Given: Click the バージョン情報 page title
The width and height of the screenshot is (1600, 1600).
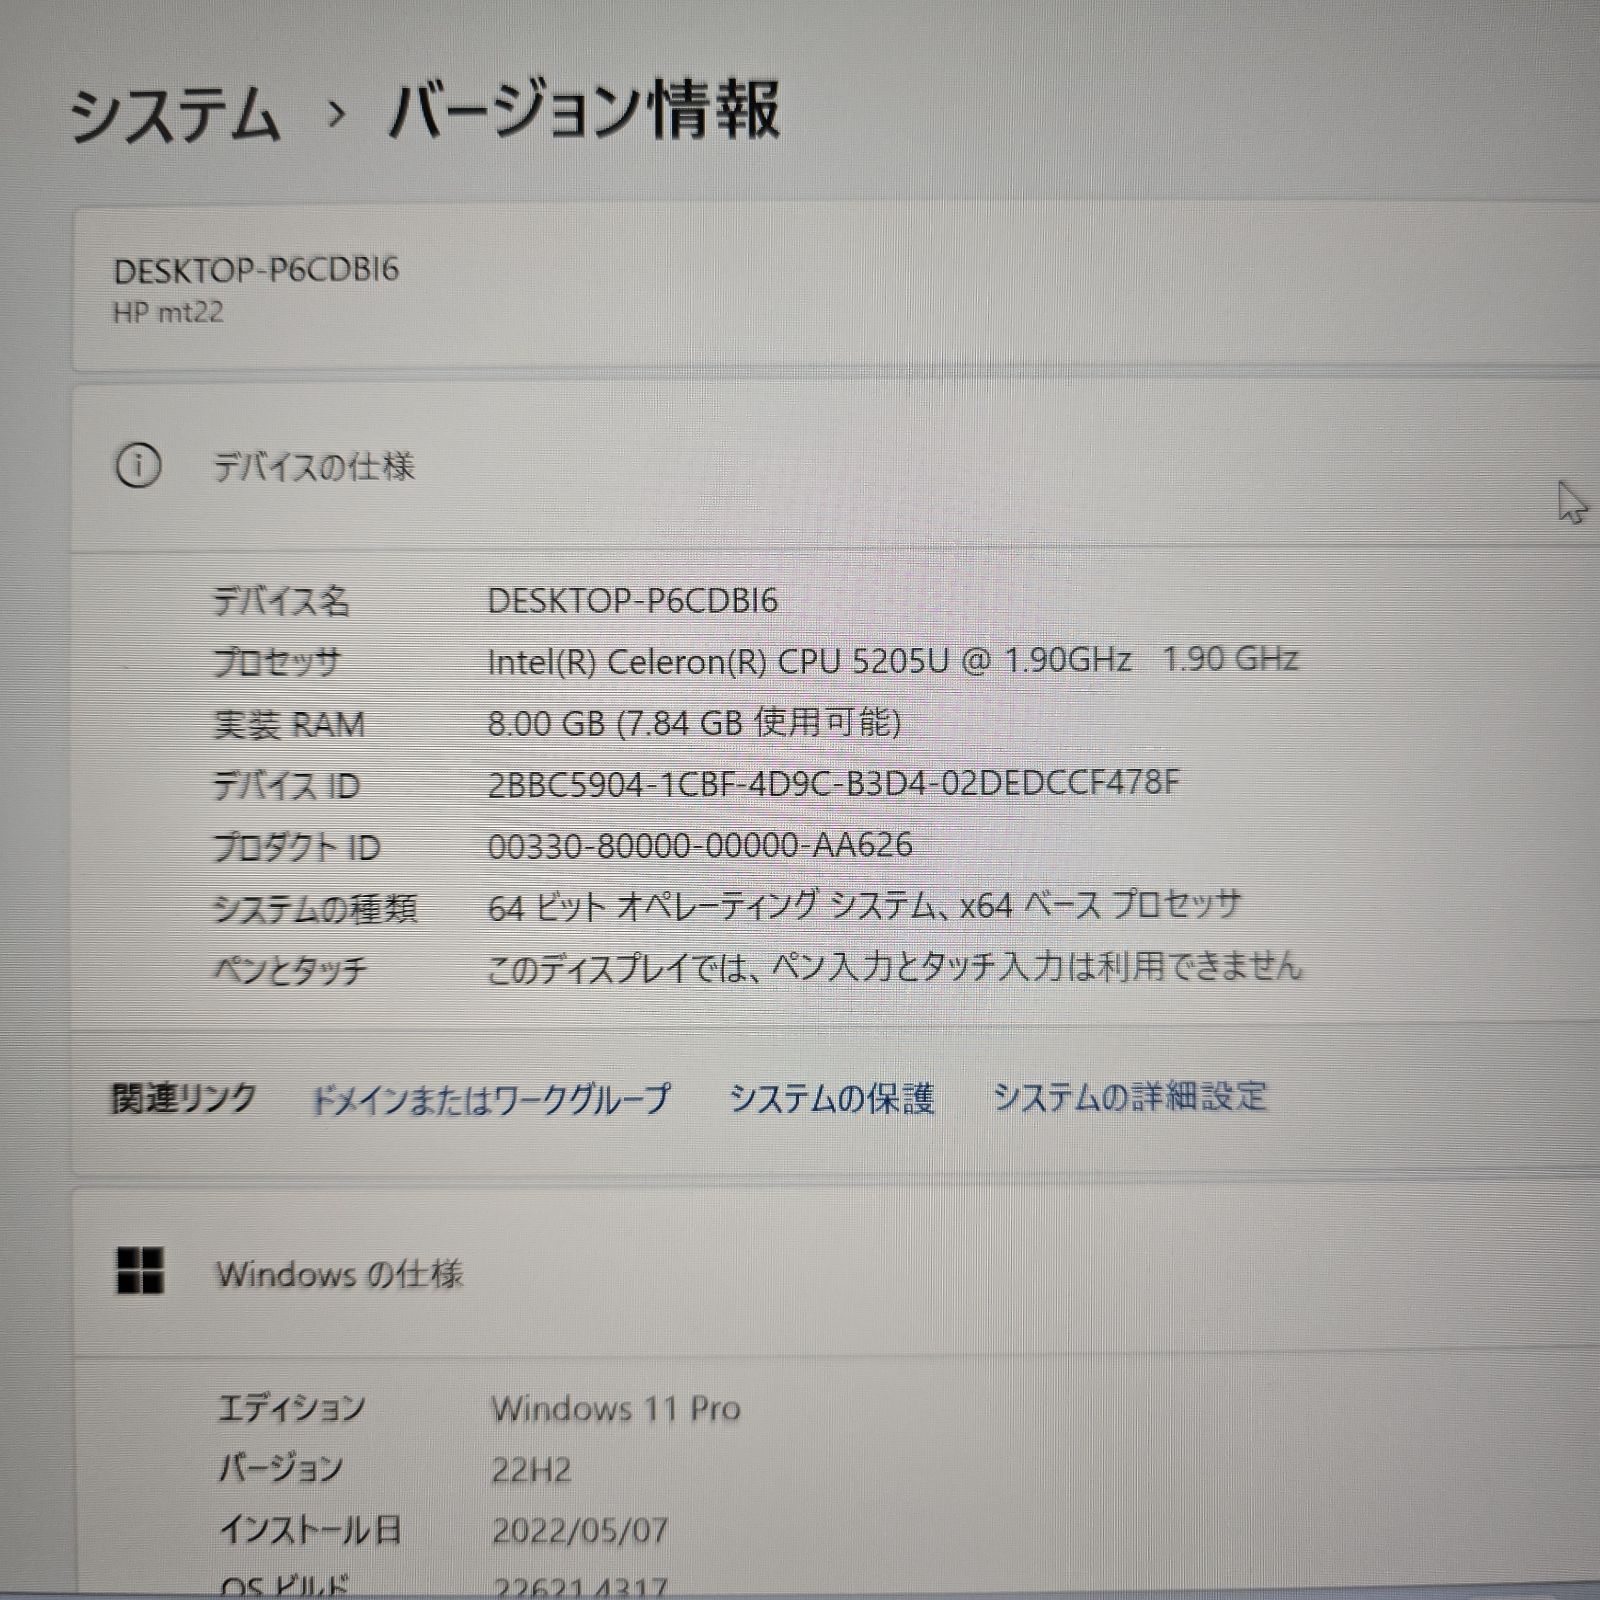Looking at the screenshot, I should tap(584, 110).
